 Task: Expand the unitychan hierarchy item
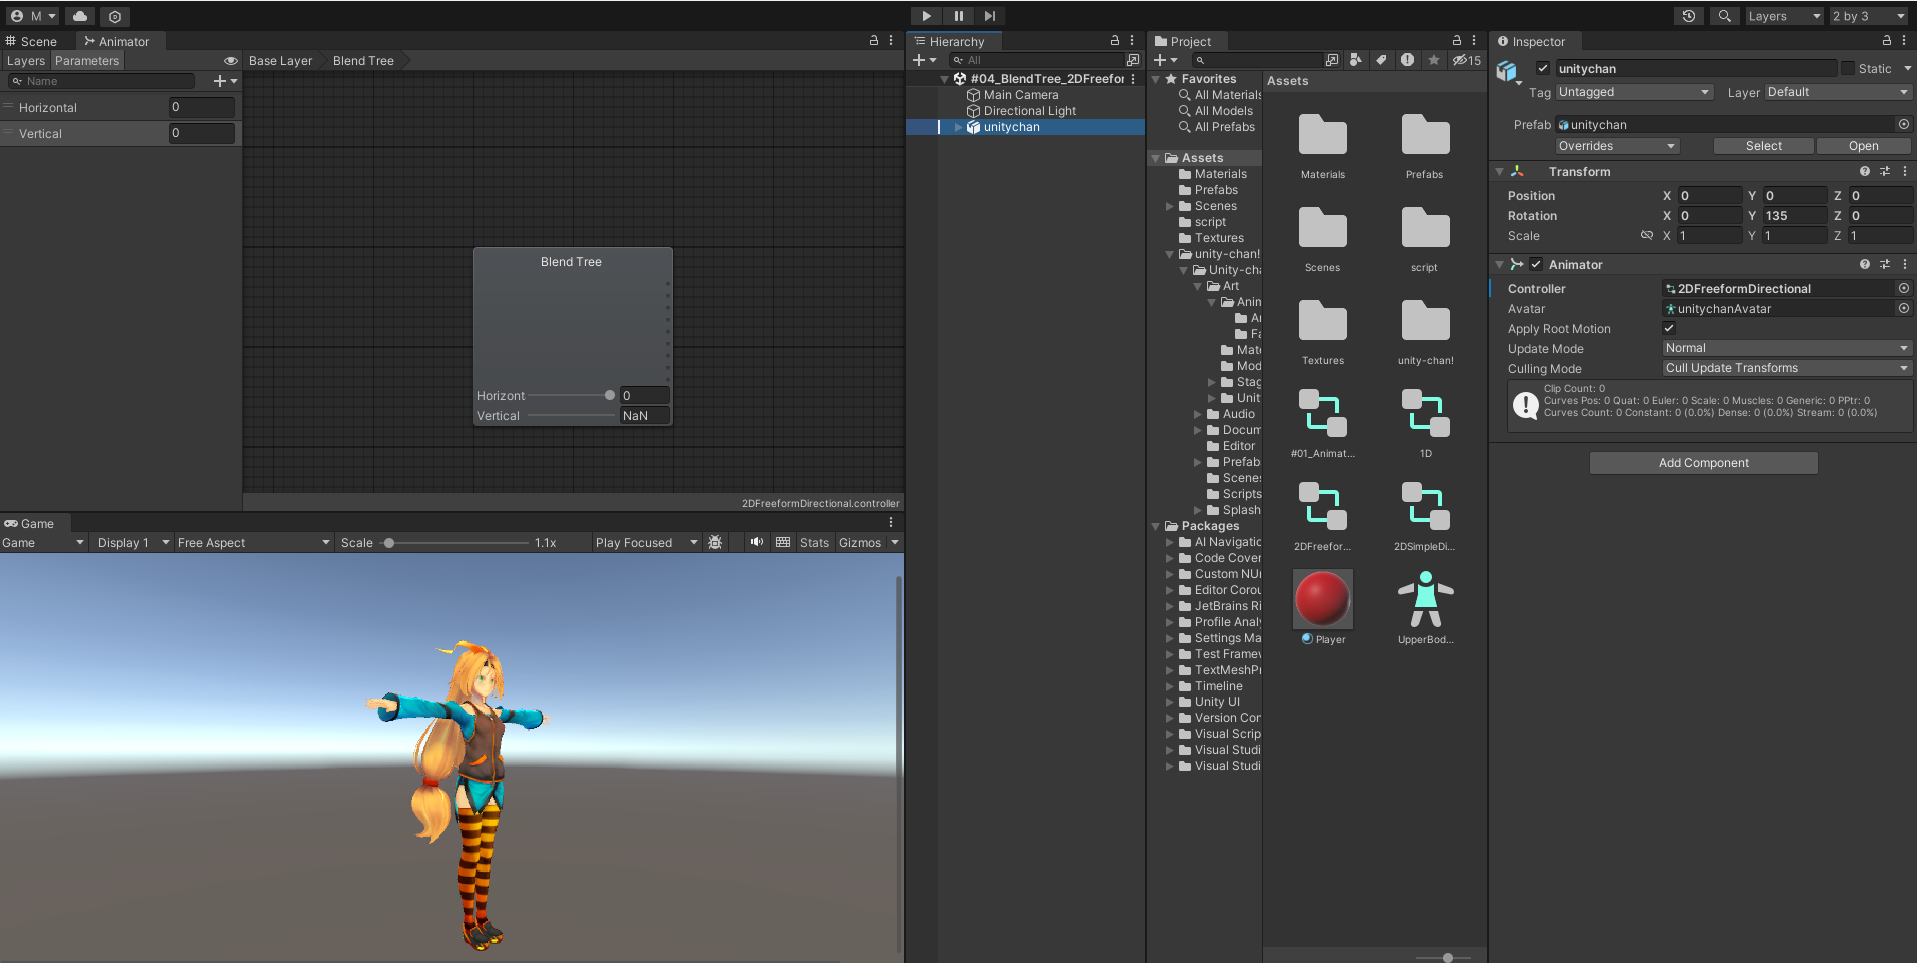click(959, 127)
